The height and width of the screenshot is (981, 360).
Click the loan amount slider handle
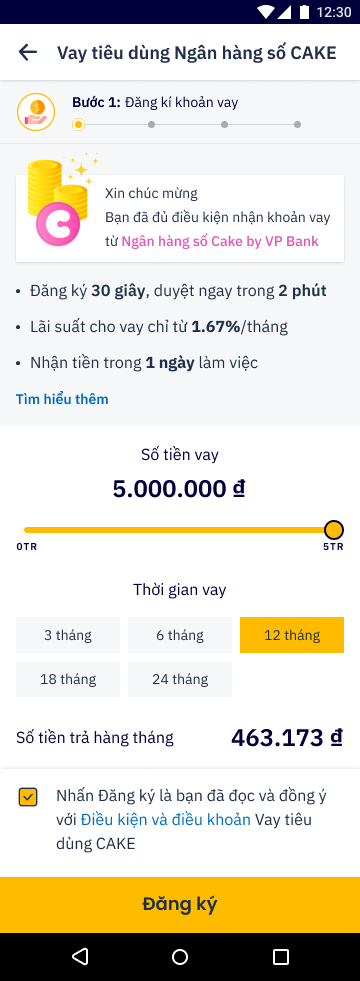[334, 530]
